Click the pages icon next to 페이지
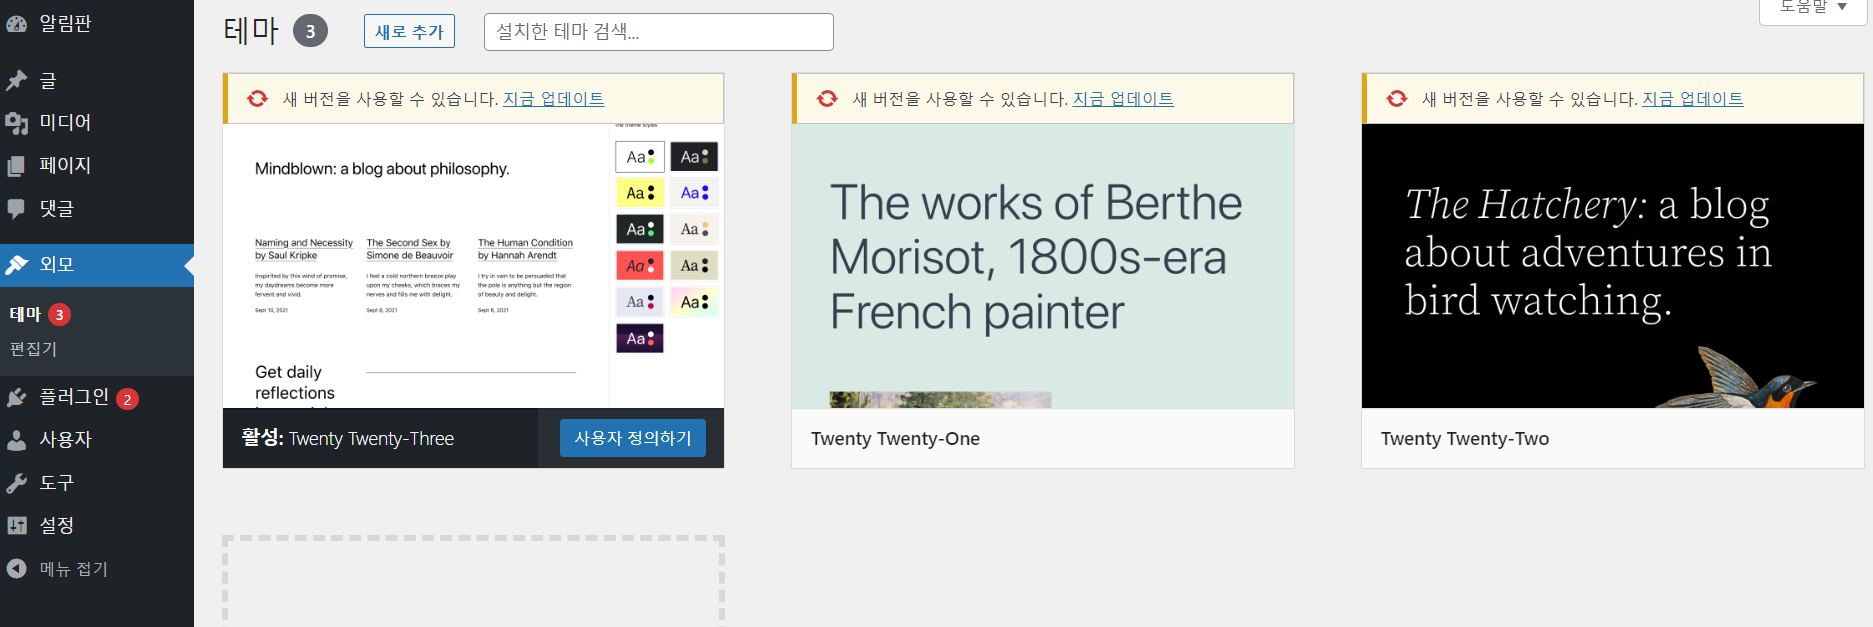The width and height of the screenshot is (1873, 627). pyautogui.click(x=17, y=166)
